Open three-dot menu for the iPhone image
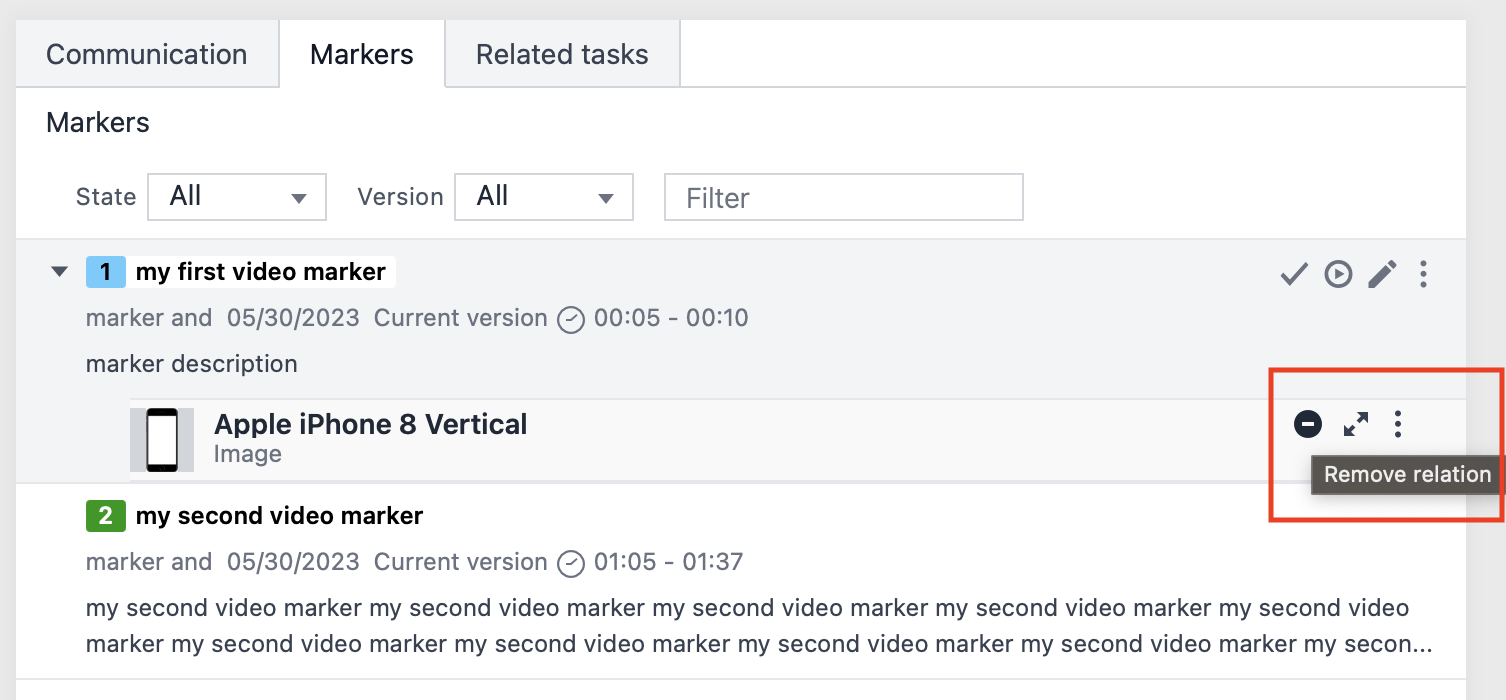The image size is (1506, 700). pyautogui.click(x=1397, y=424)
